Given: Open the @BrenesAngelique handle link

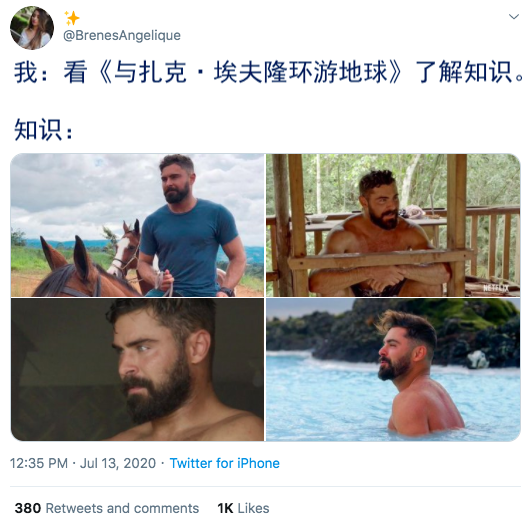Looking at the screenshot, I should [x=122, y=35].
